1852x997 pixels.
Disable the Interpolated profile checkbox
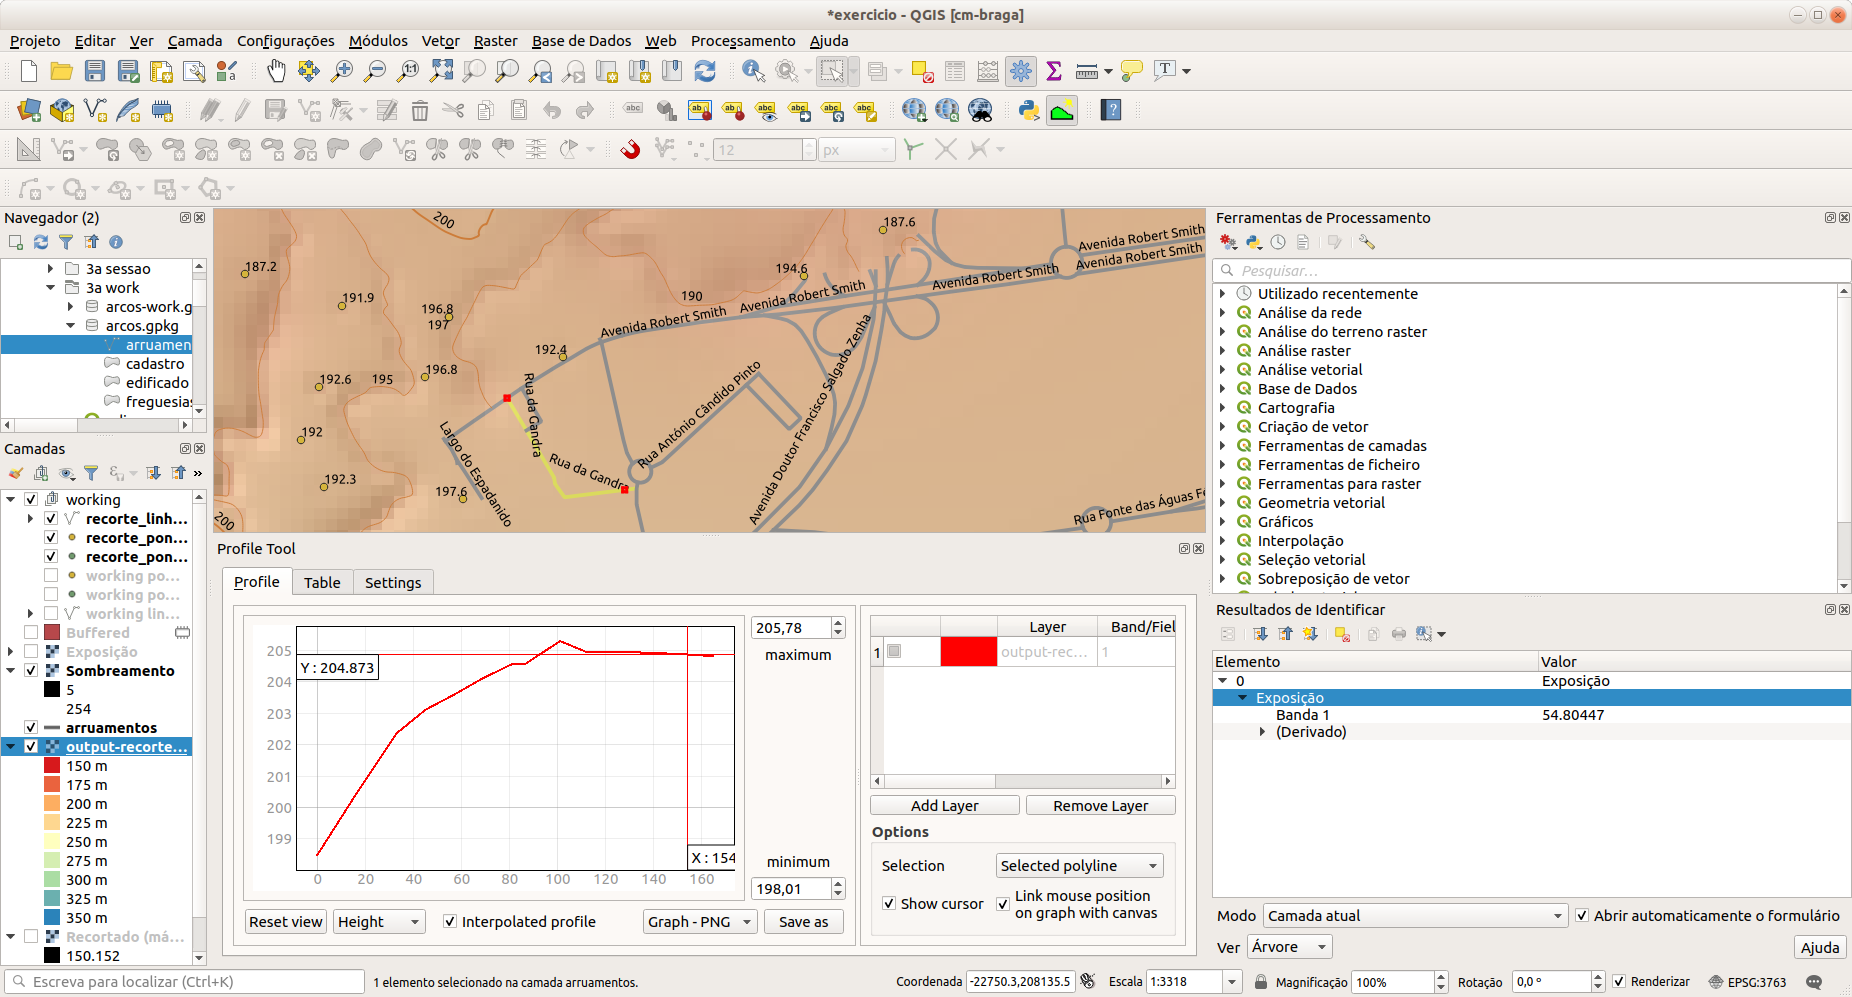click(x=450, y=922)
